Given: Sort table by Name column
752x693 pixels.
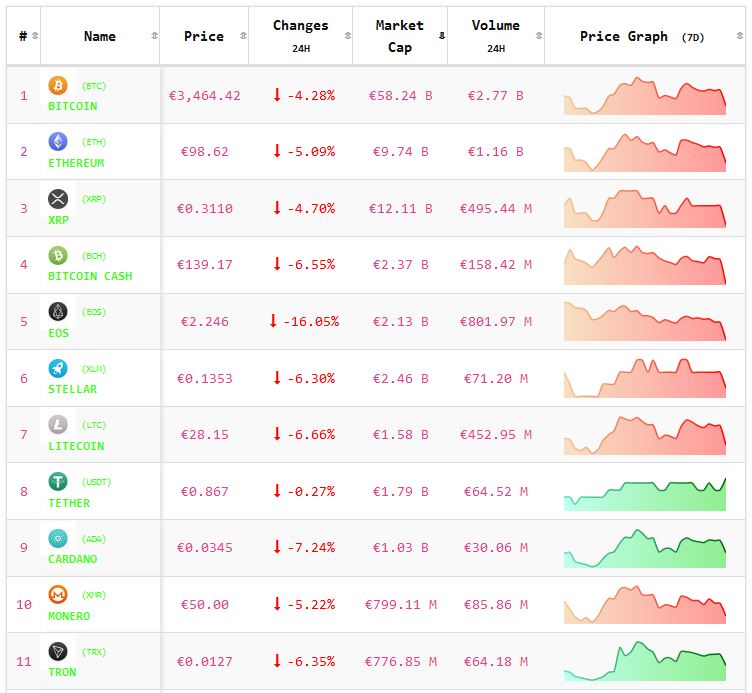Looking at the screenshot, I should (100, 36).
